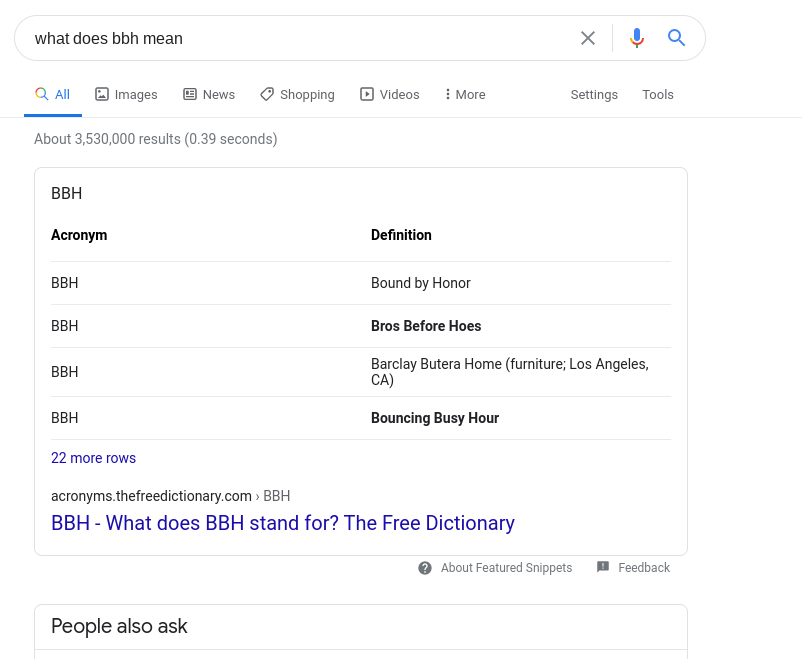Screen dimensions: 802x659
Task: Open the All results tab
Action: [53, 95]
